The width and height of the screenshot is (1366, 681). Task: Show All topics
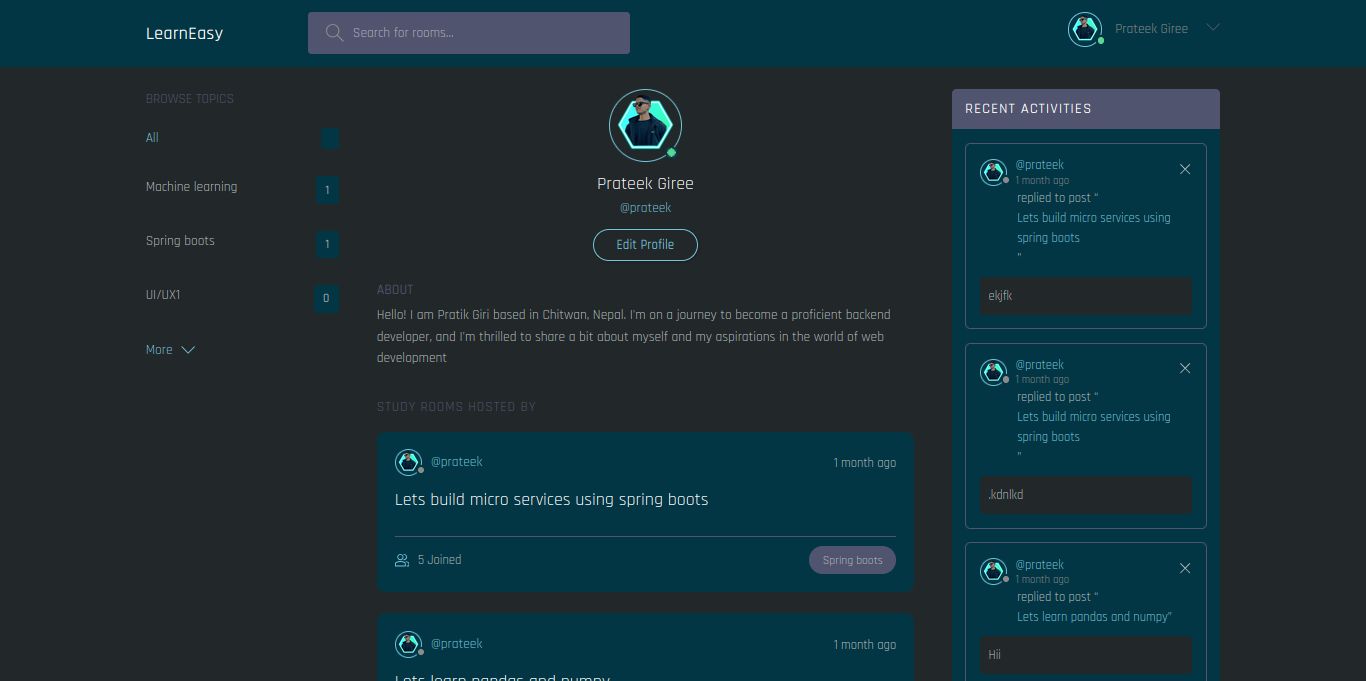pyautogui.click(x=152, y=138)
